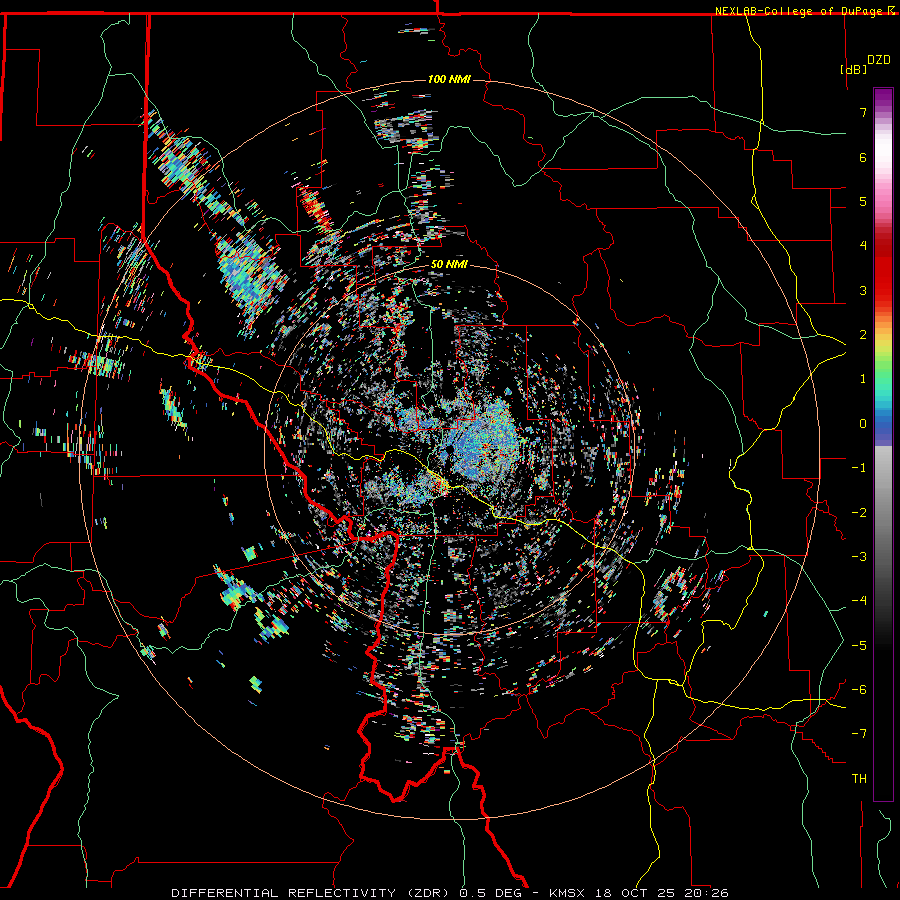This screenshot has height=900, width=900.
Task: Click the scale value "-6"
Action: tap(859, 690)
